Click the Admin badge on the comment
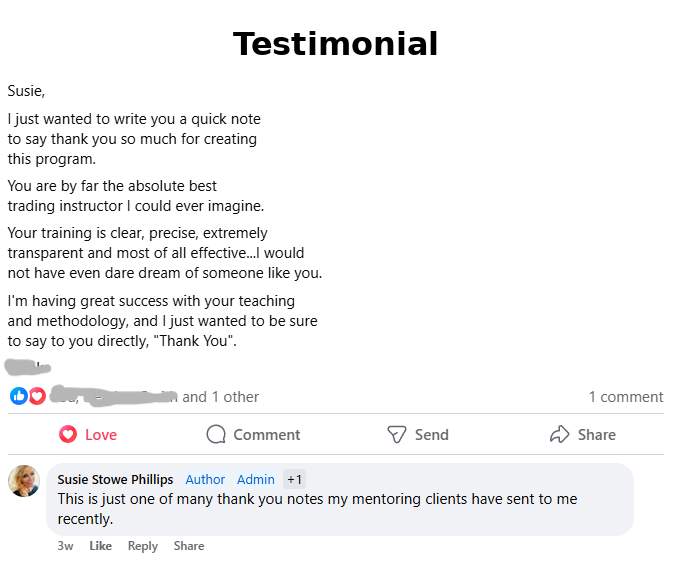The image size is (673, 561). 256,480
